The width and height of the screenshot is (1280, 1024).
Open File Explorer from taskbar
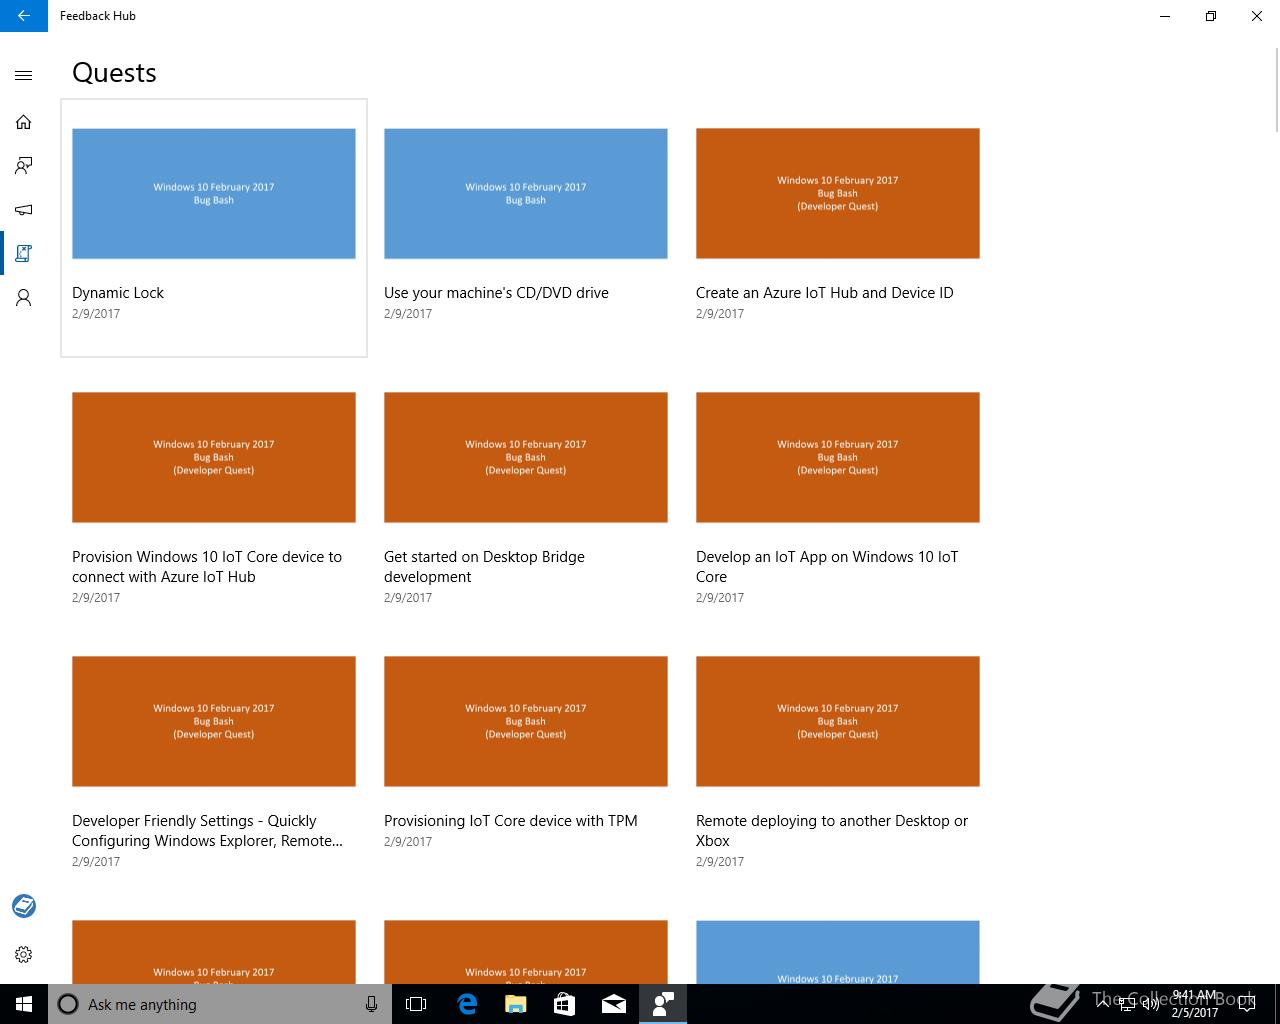pyautogui.click(x=516, y=1004)
